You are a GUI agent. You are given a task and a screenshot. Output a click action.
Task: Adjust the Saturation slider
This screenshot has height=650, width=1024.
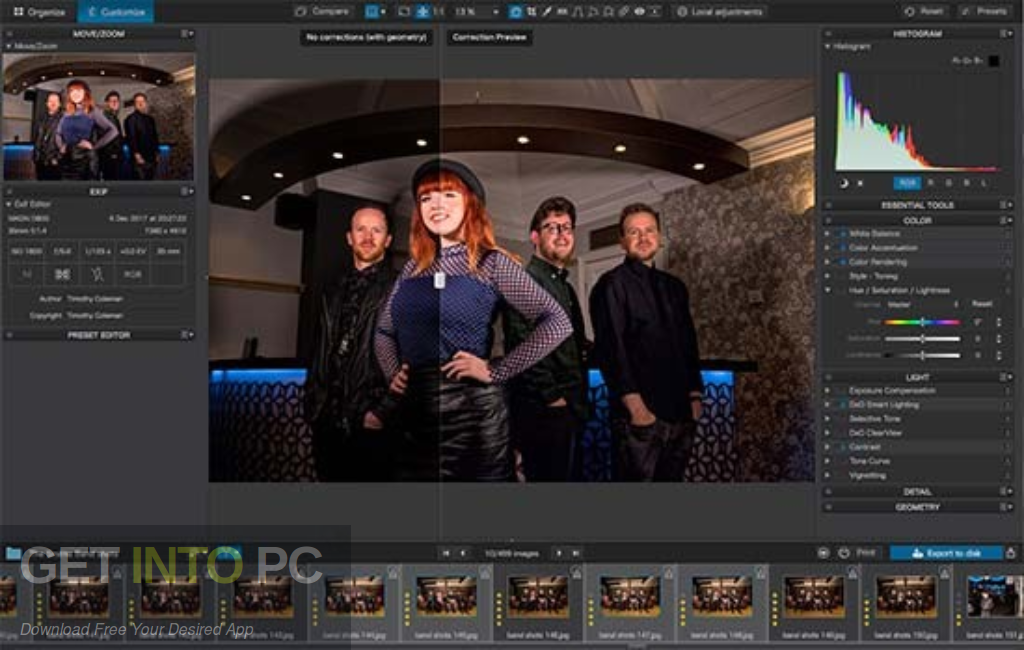pyautogui.click(x=922, y=339)
